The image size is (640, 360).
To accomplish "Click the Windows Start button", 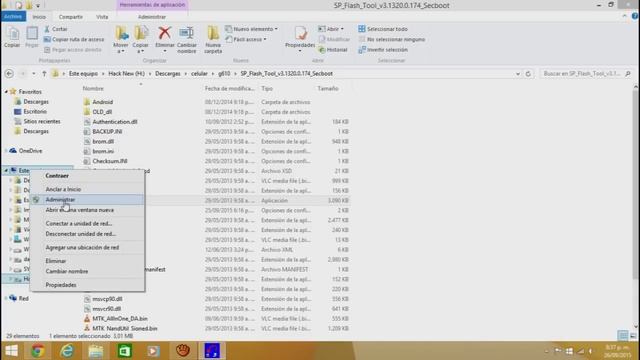I will coord(11,351).
